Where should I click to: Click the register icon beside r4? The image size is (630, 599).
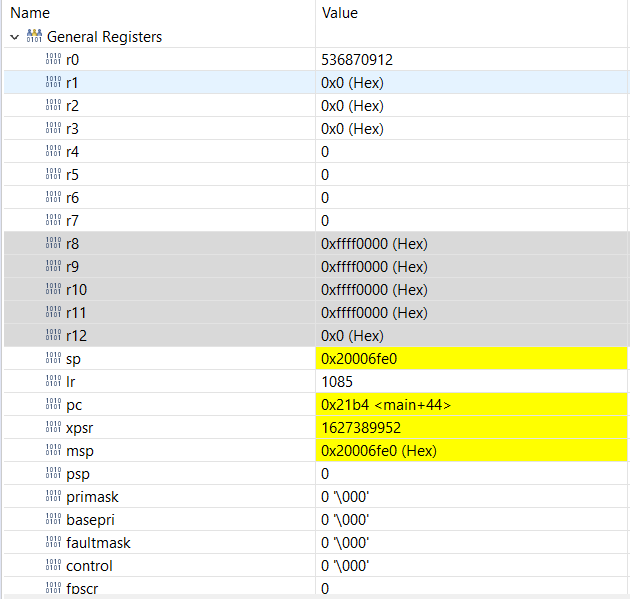[53, 151]
